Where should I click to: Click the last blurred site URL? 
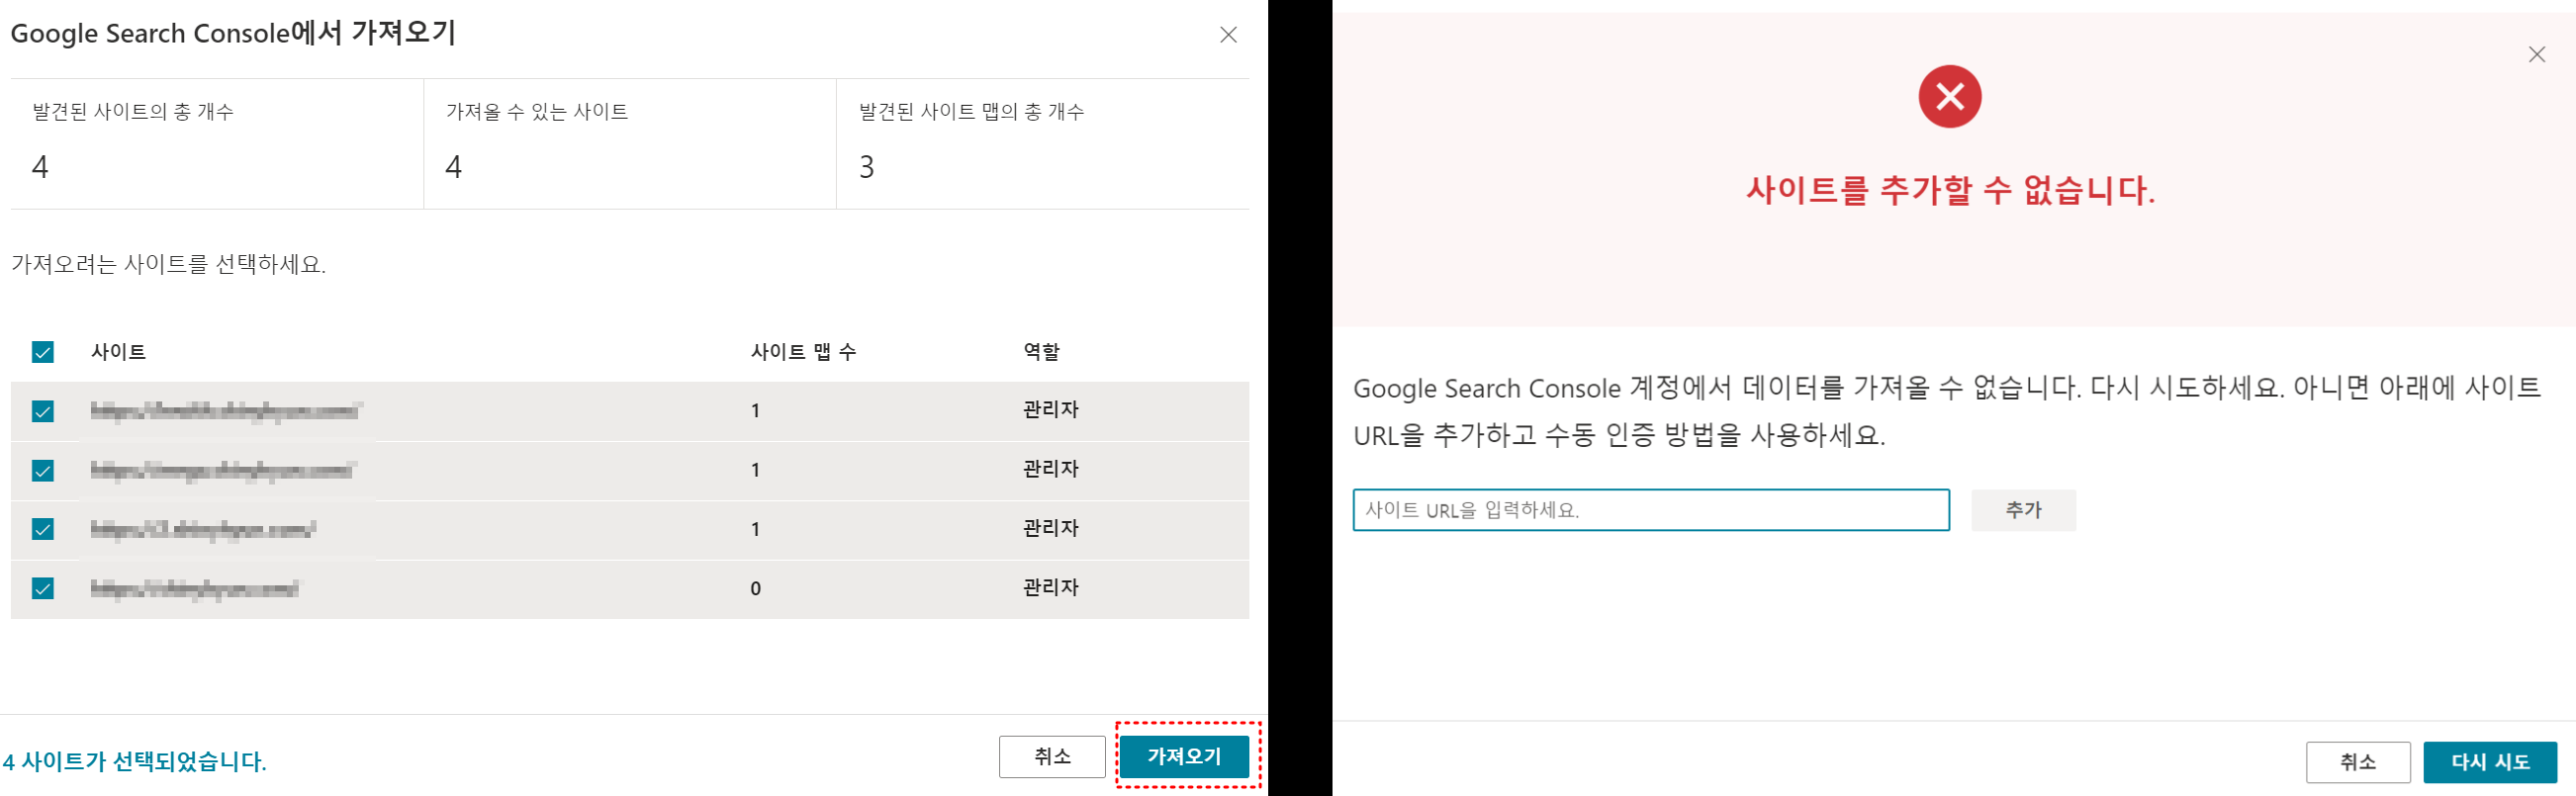tap(195, 588)
